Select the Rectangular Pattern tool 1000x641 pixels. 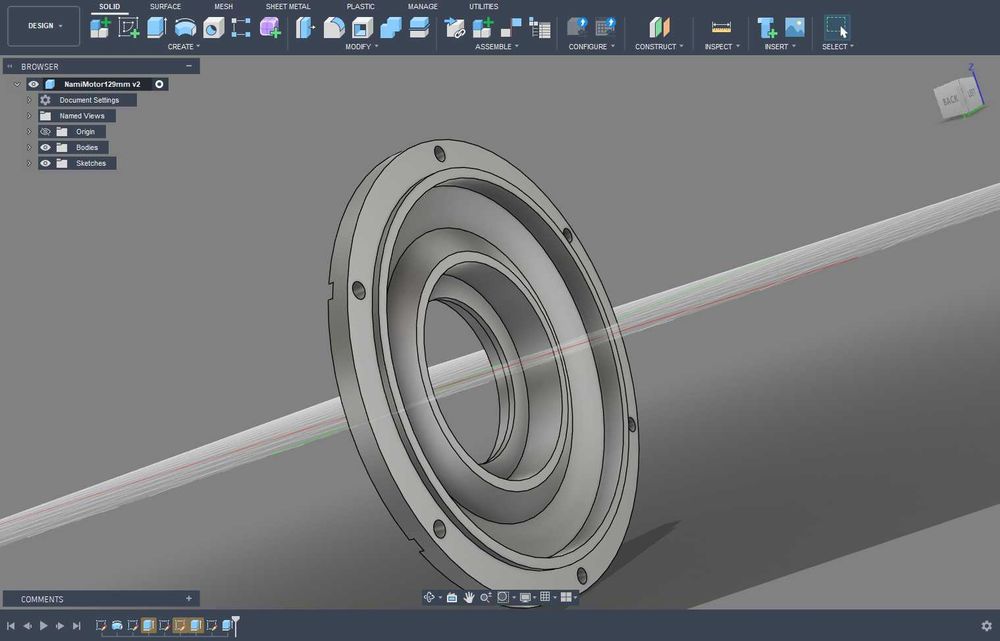pos(241,28)
